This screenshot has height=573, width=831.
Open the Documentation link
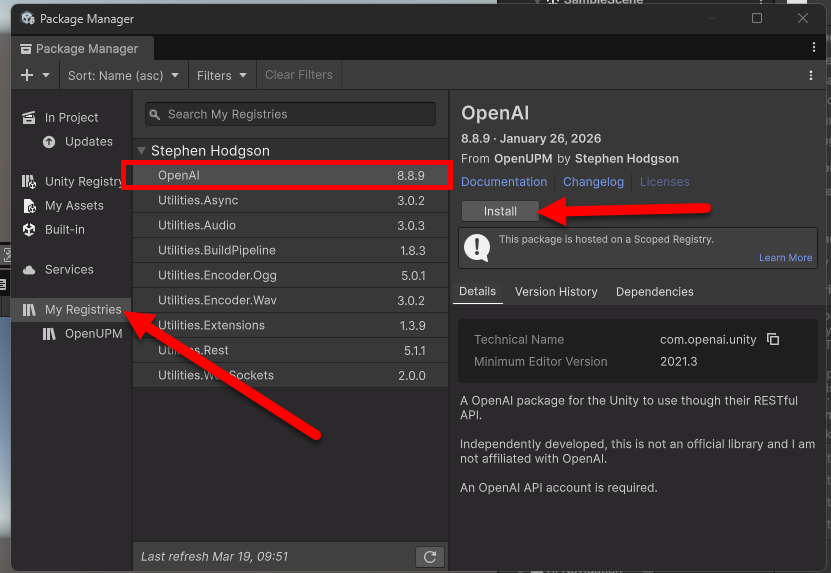pos(503,182)
